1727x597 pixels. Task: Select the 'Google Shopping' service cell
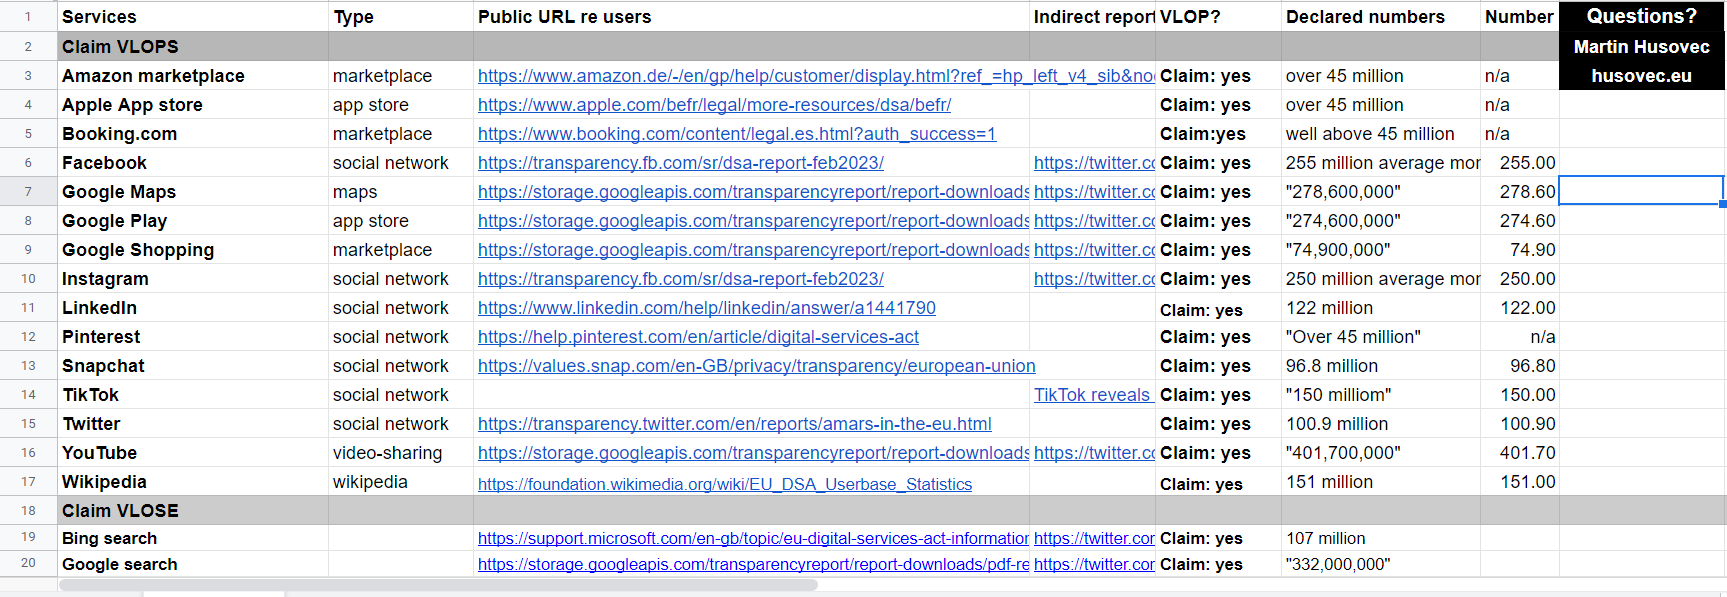(x=193, y=250)
